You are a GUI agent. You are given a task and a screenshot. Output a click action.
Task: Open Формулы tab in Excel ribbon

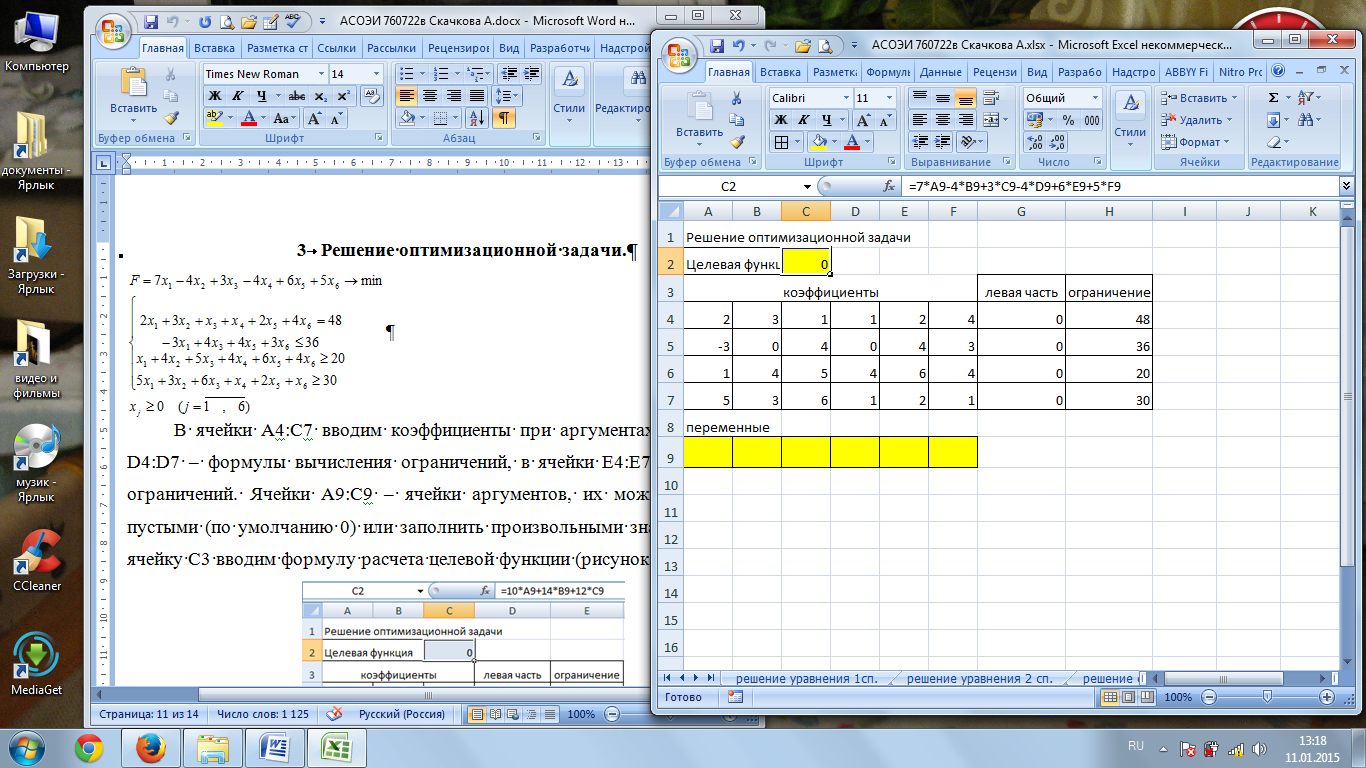tap(887, 72)
